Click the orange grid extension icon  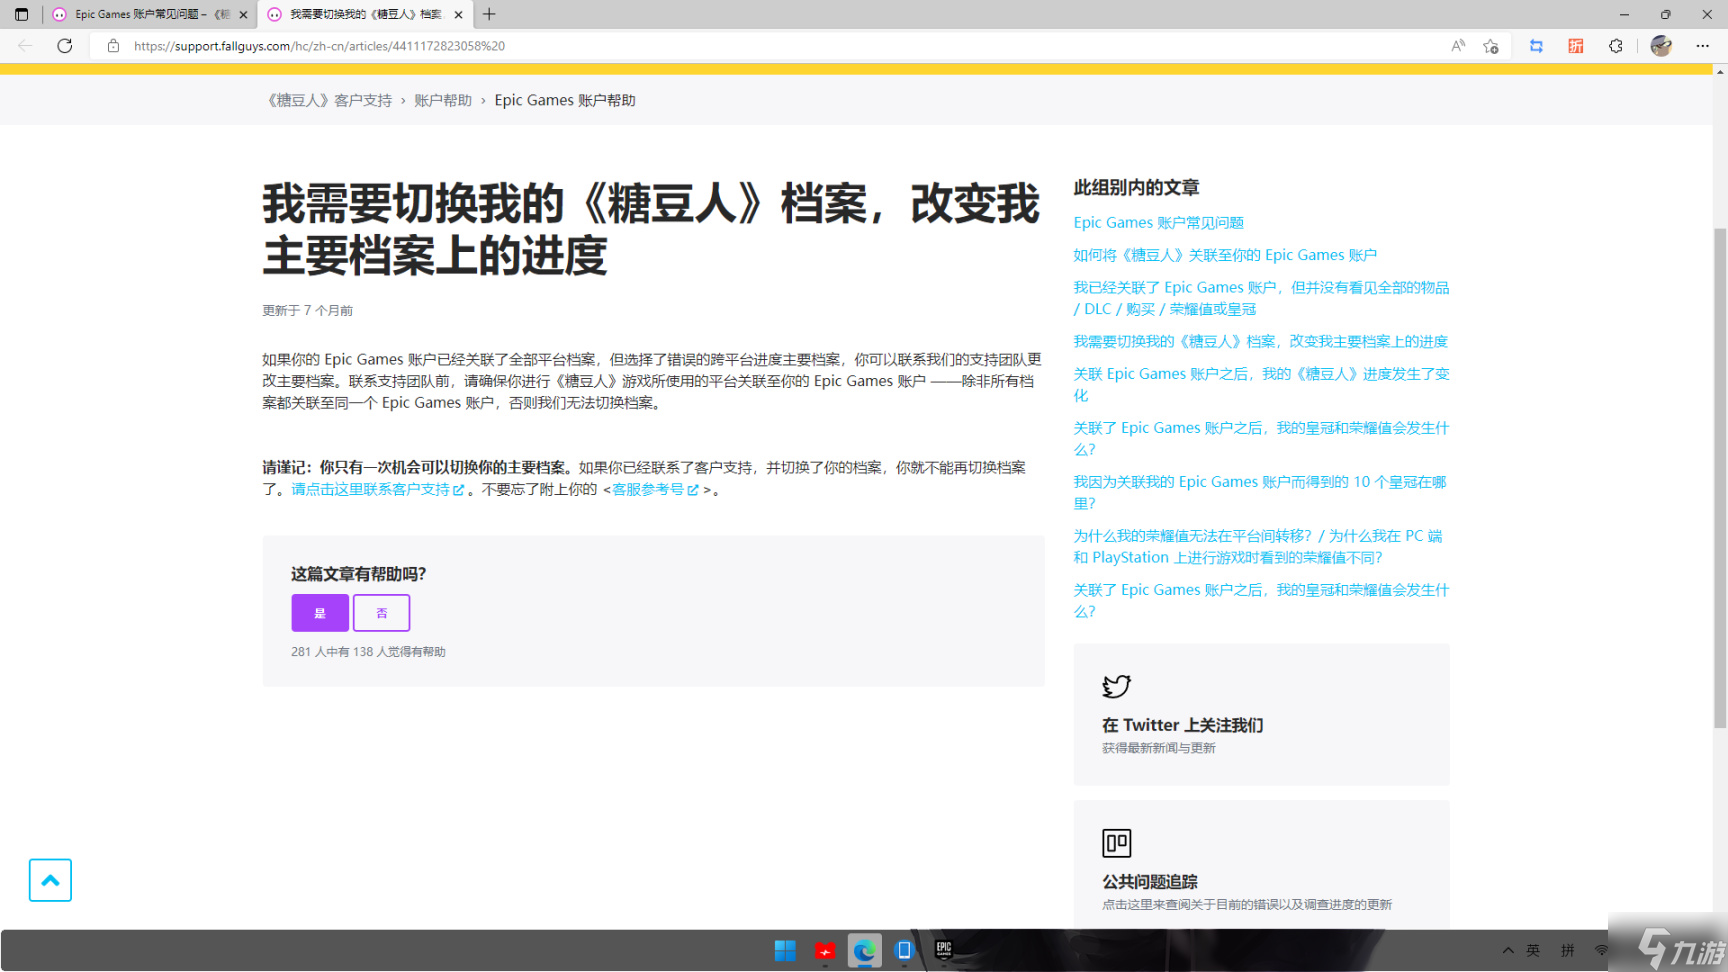click(1576, 46)
